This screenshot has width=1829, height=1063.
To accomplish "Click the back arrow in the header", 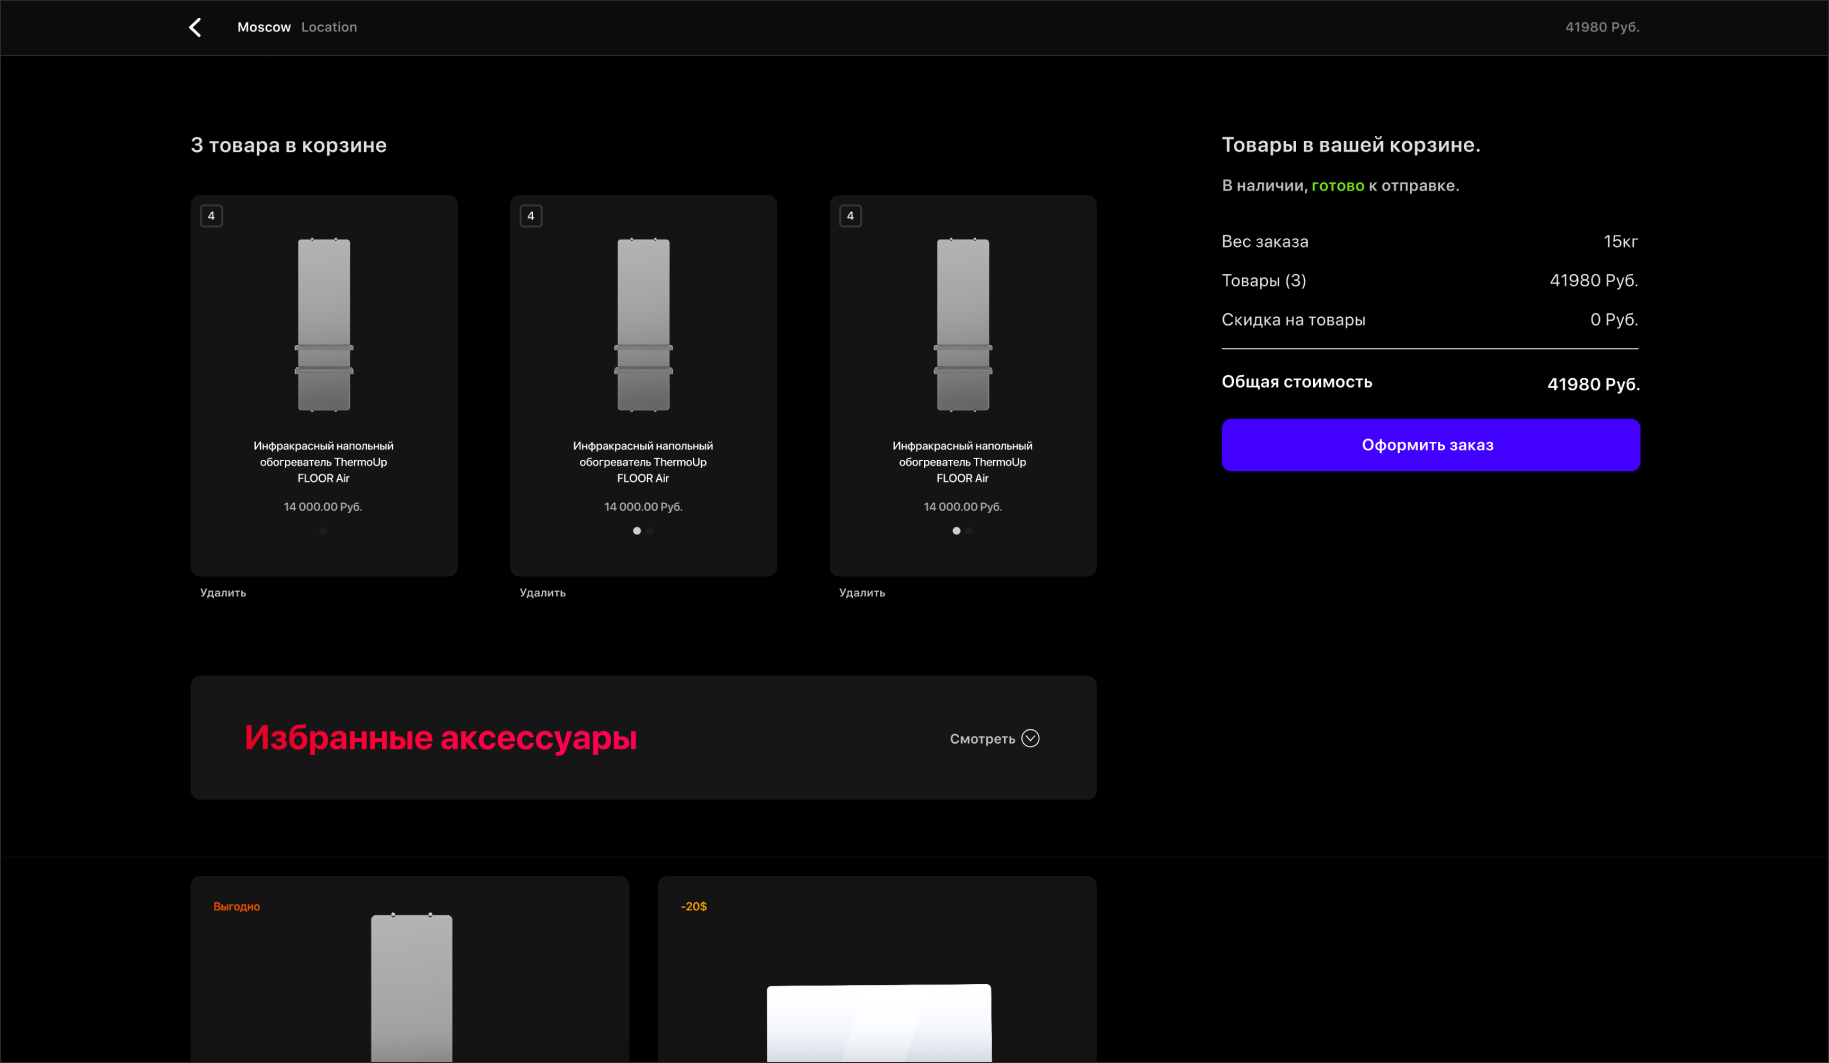I will [x=195, y=28].
